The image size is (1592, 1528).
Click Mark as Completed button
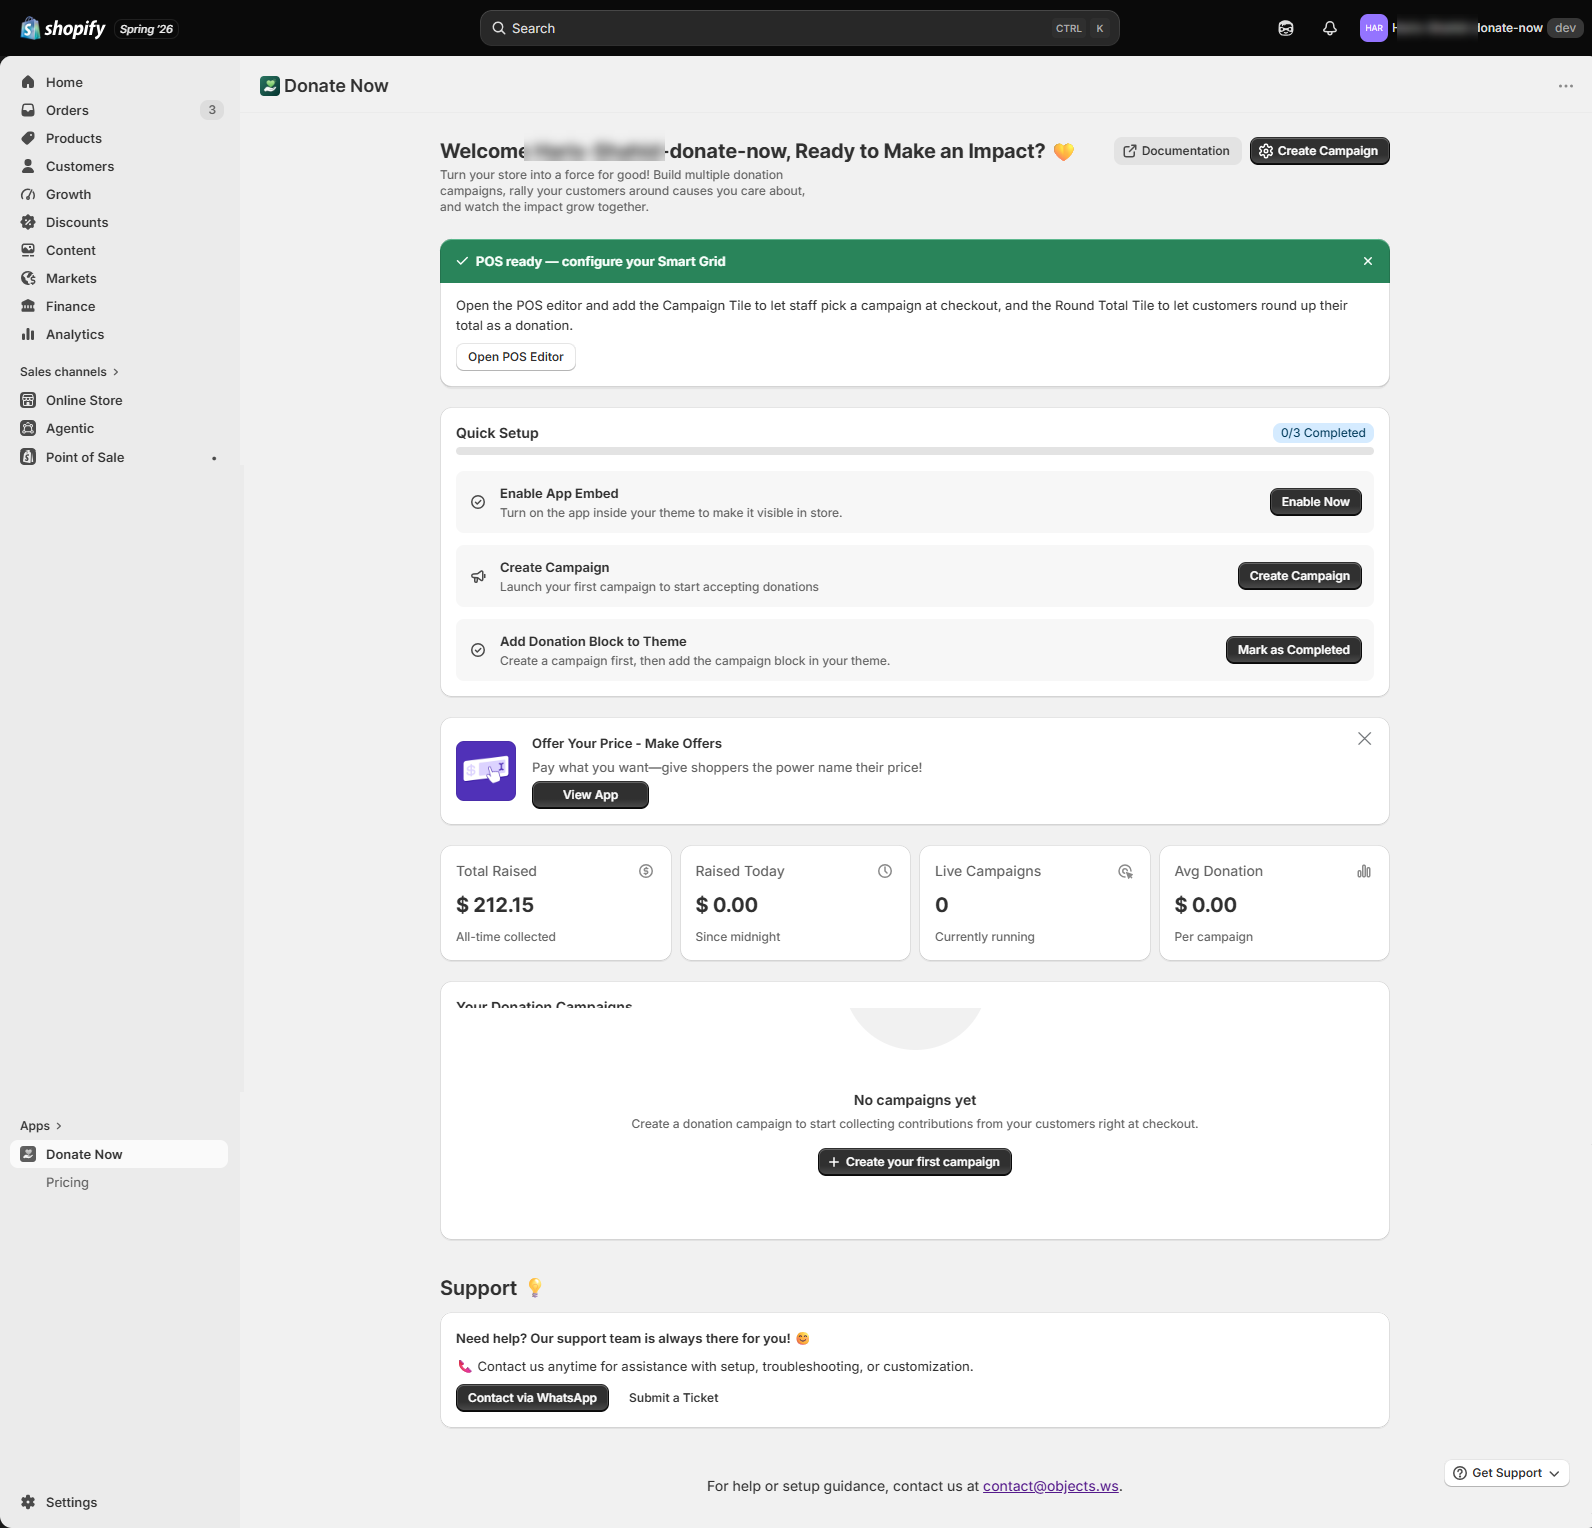coord(1293,650)
